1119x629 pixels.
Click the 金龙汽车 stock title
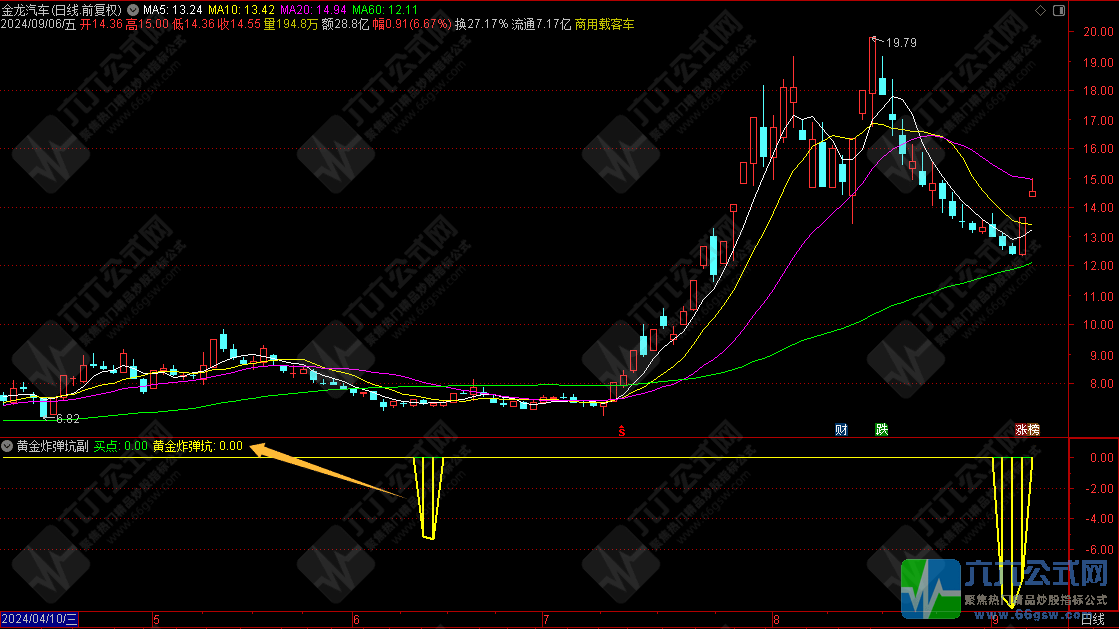pyautogui.click(x=62, y=10)
